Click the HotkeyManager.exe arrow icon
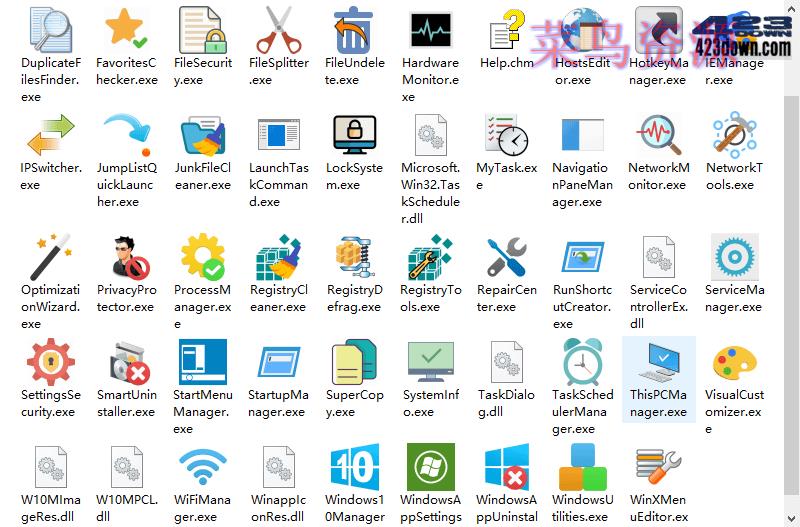The image size is (800, 527). (659, 30)
